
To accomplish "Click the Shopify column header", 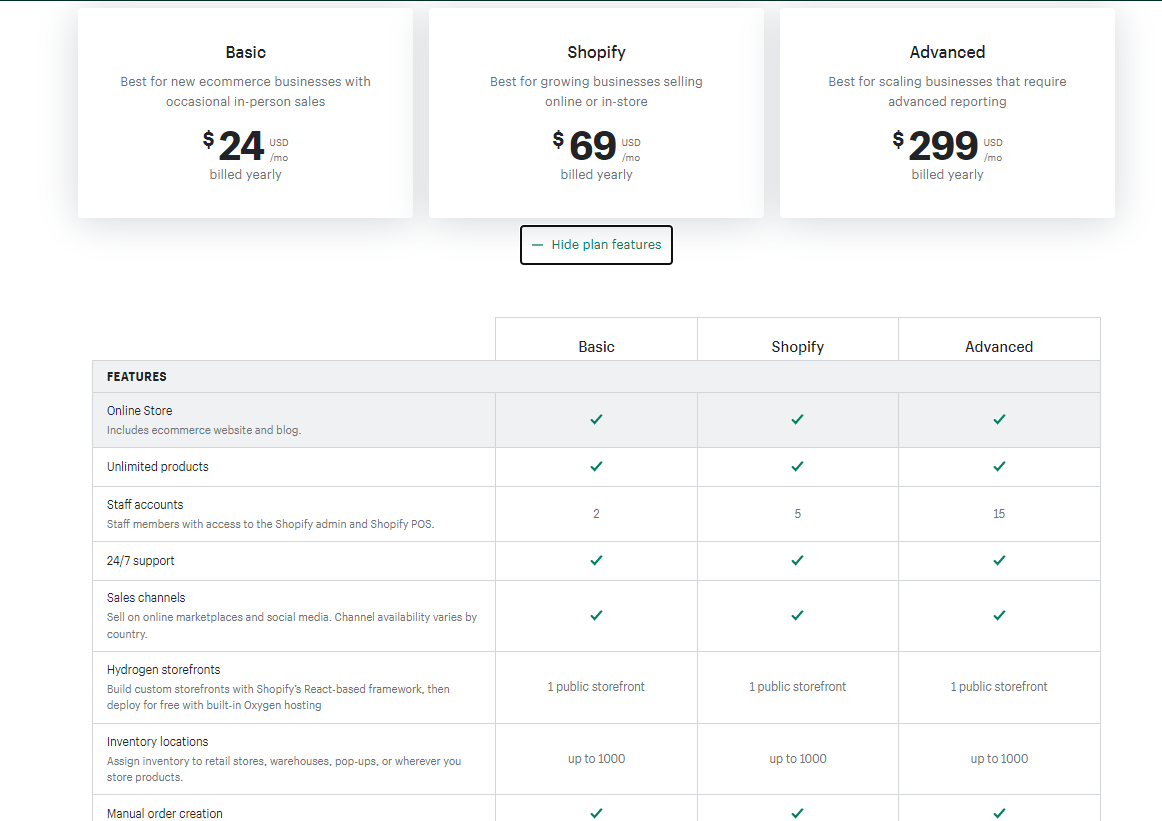I will click(797, 346).
